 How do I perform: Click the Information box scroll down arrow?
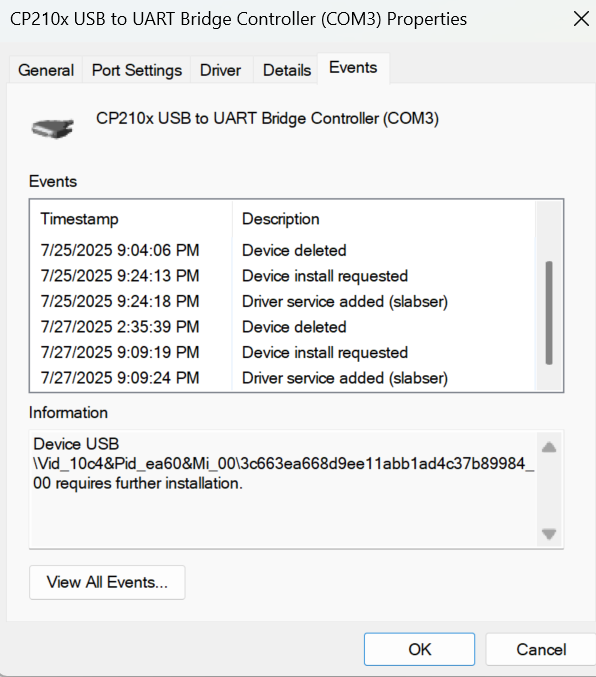click(549, 534)
